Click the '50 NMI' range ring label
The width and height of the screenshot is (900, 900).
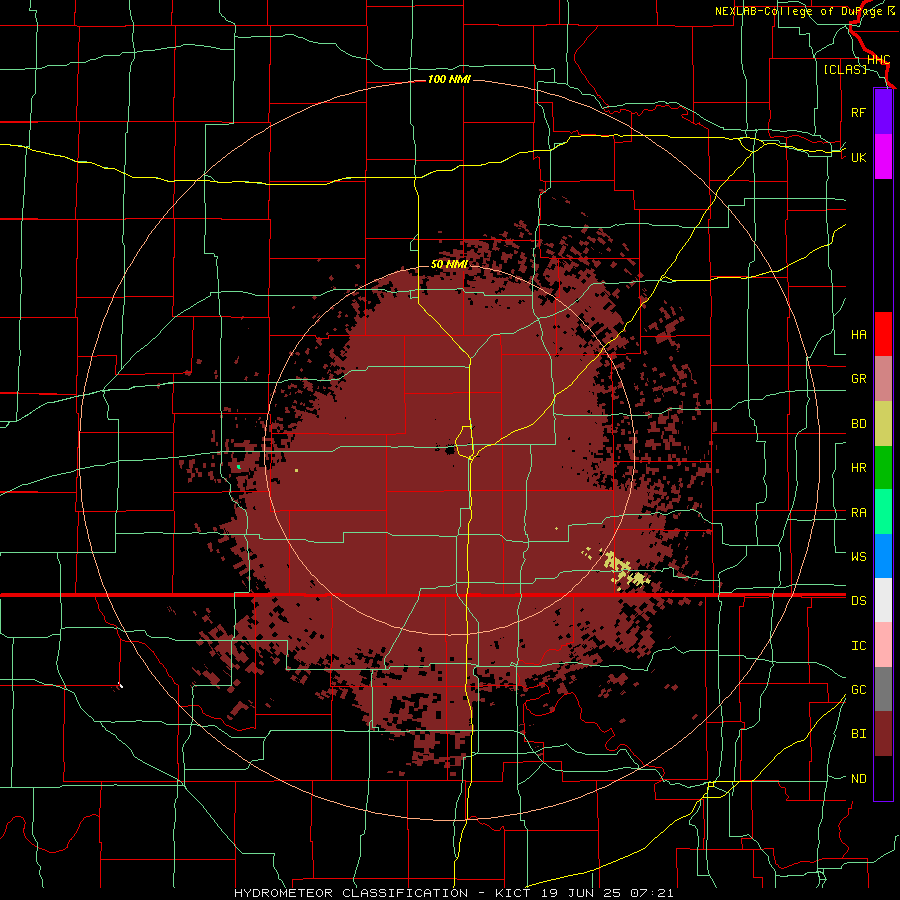click(x=449, y=264)
